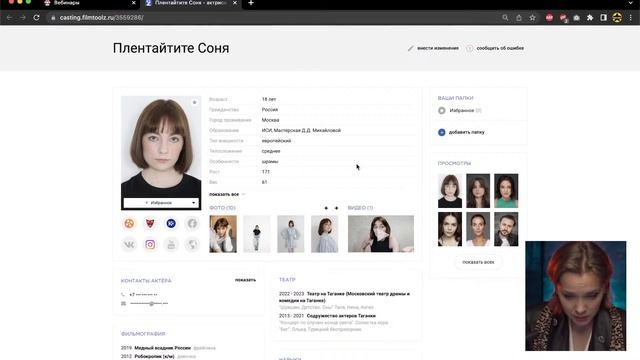Viewport: 640px width, 360px height.
Task: Click the pencil icon beside 'внести изменения'
Action: click(410, 48)
